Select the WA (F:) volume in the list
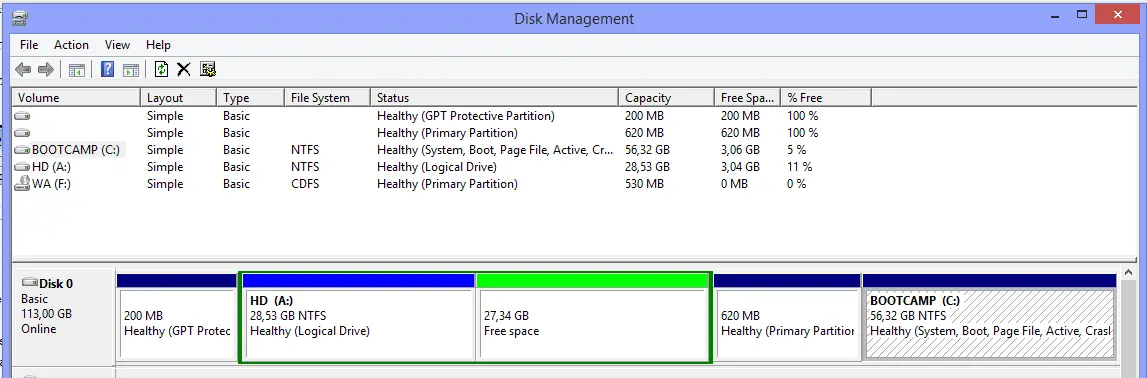 (51, 184)
